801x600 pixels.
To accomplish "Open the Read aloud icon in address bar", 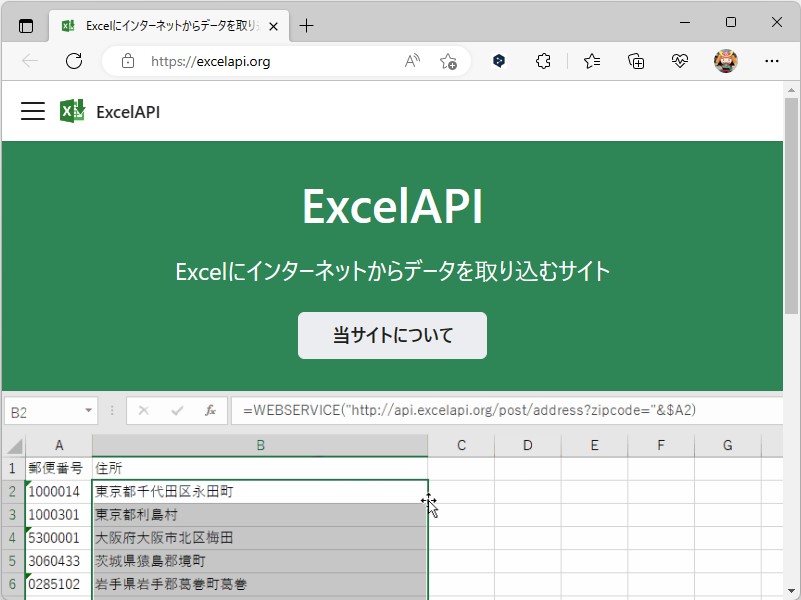I will coord(411,61).
